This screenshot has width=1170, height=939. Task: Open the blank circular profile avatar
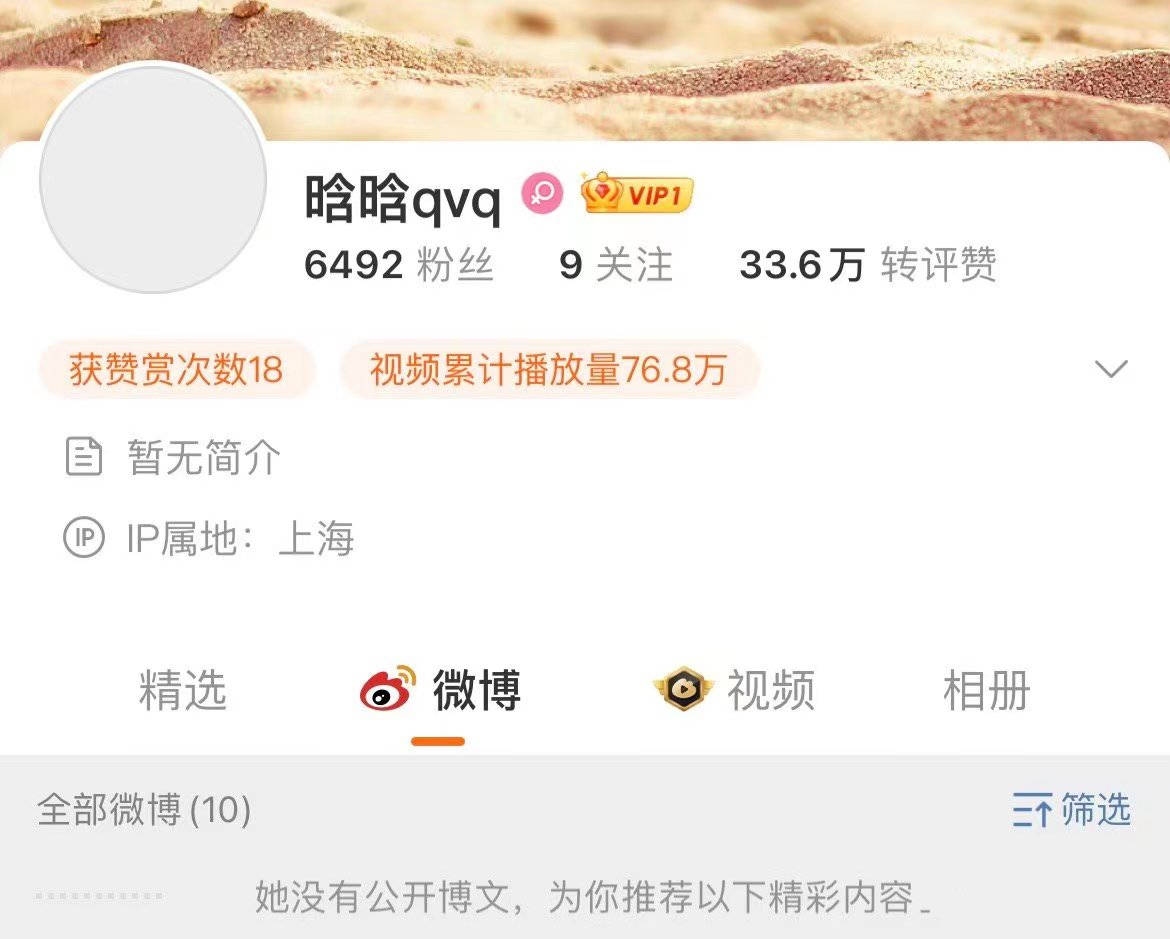pyautogui.click(x=153, y=178)
